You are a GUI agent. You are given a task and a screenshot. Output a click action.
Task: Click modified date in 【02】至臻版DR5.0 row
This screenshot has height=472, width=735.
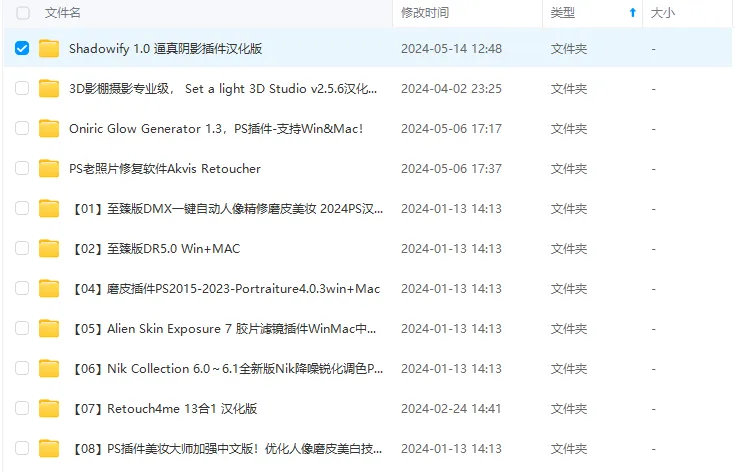point(451,248)
